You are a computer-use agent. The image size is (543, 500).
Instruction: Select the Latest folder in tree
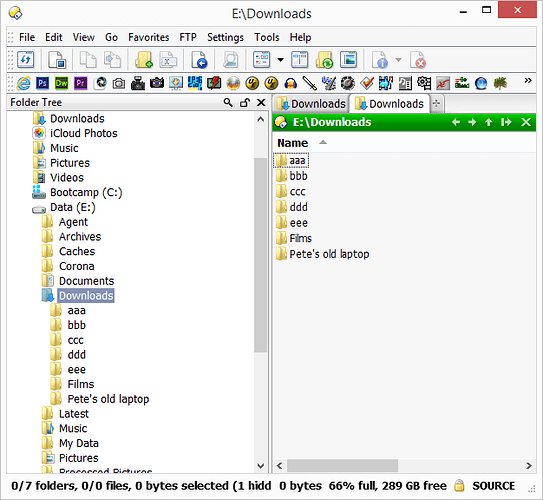pos(65,414)
